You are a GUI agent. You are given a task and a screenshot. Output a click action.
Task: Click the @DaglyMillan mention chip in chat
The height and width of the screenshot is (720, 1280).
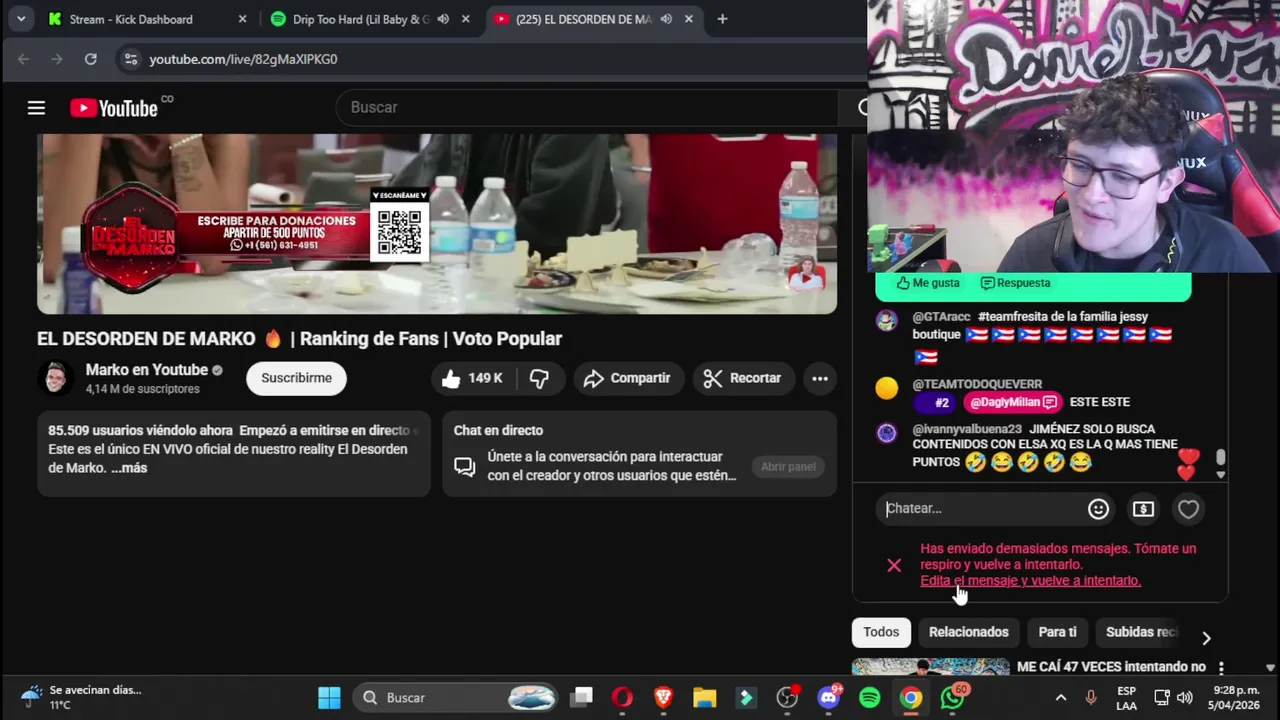(x=1013, y=402)
